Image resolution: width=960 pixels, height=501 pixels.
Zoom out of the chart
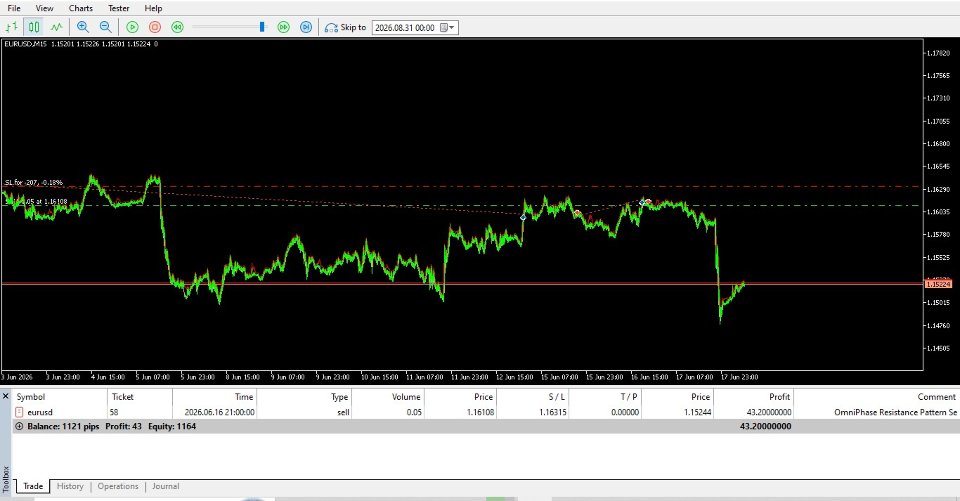click(105, 27)
